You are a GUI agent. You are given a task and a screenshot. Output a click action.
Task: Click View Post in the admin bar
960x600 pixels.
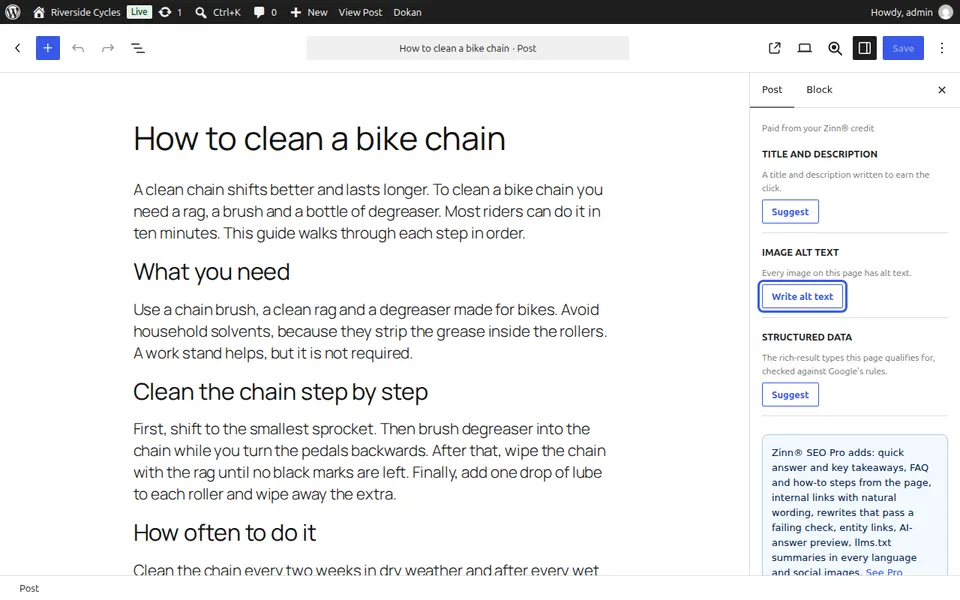click(360, 12)
